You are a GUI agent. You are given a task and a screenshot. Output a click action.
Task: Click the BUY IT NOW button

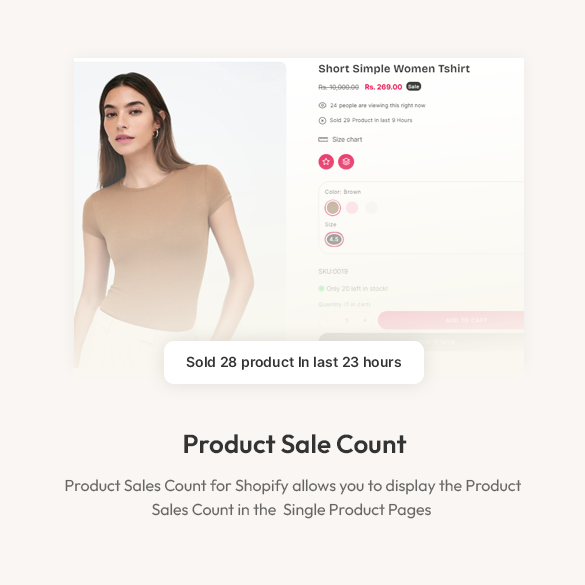tap(421, 341)
